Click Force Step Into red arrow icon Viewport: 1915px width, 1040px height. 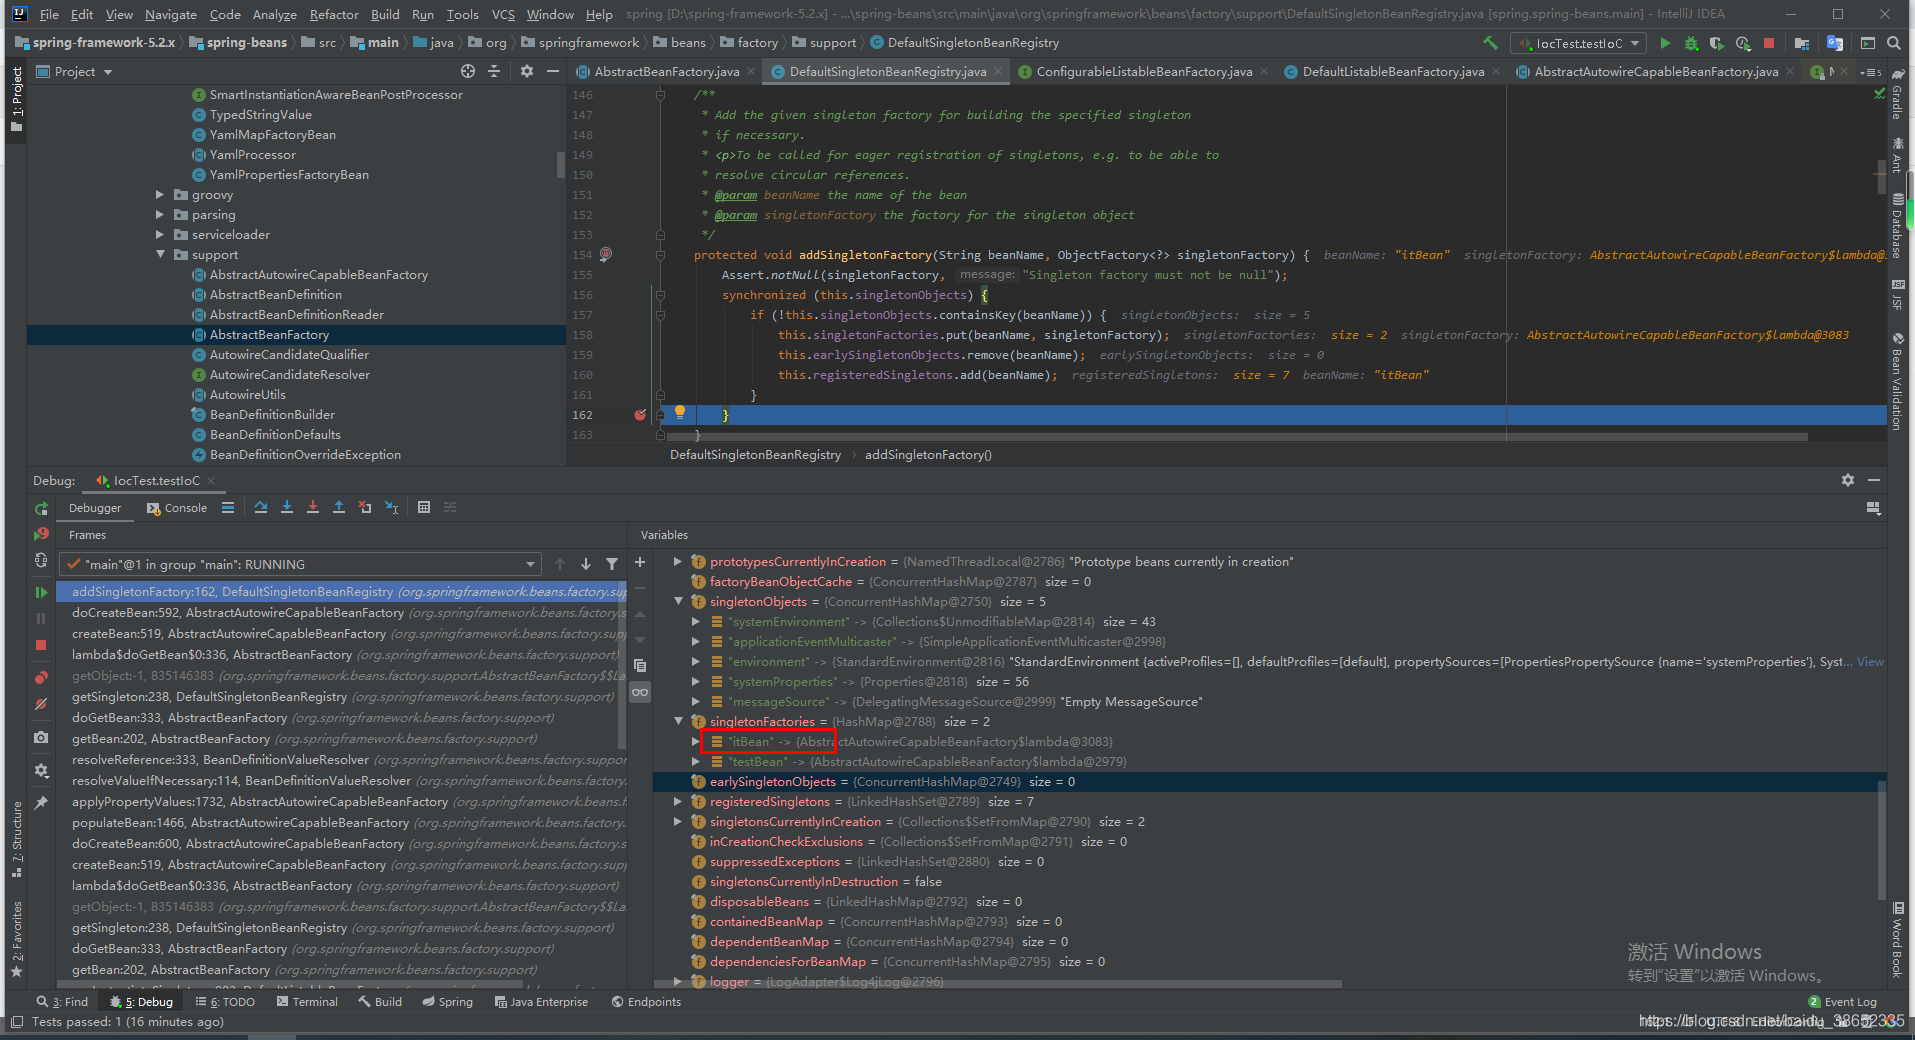tap(313, 507)
